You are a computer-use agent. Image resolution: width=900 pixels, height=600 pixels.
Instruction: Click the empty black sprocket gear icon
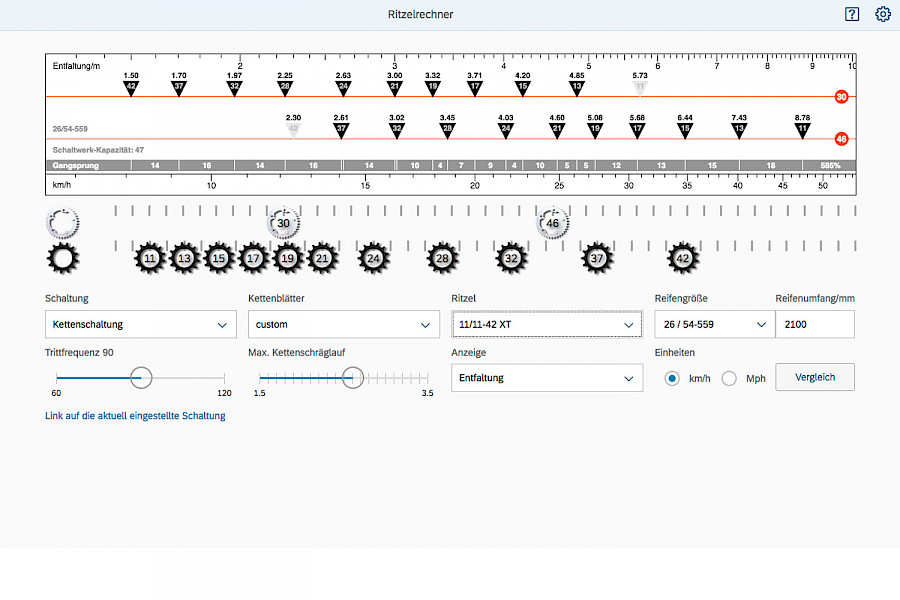click(62, 258)
